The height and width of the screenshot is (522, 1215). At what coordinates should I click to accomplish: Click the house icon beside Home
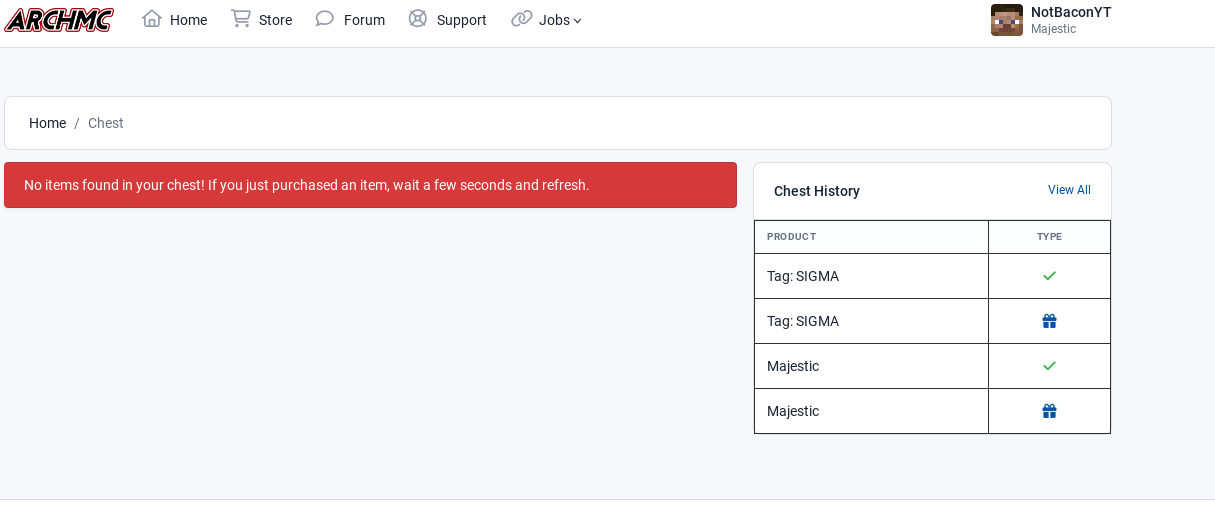click(152, 18)
